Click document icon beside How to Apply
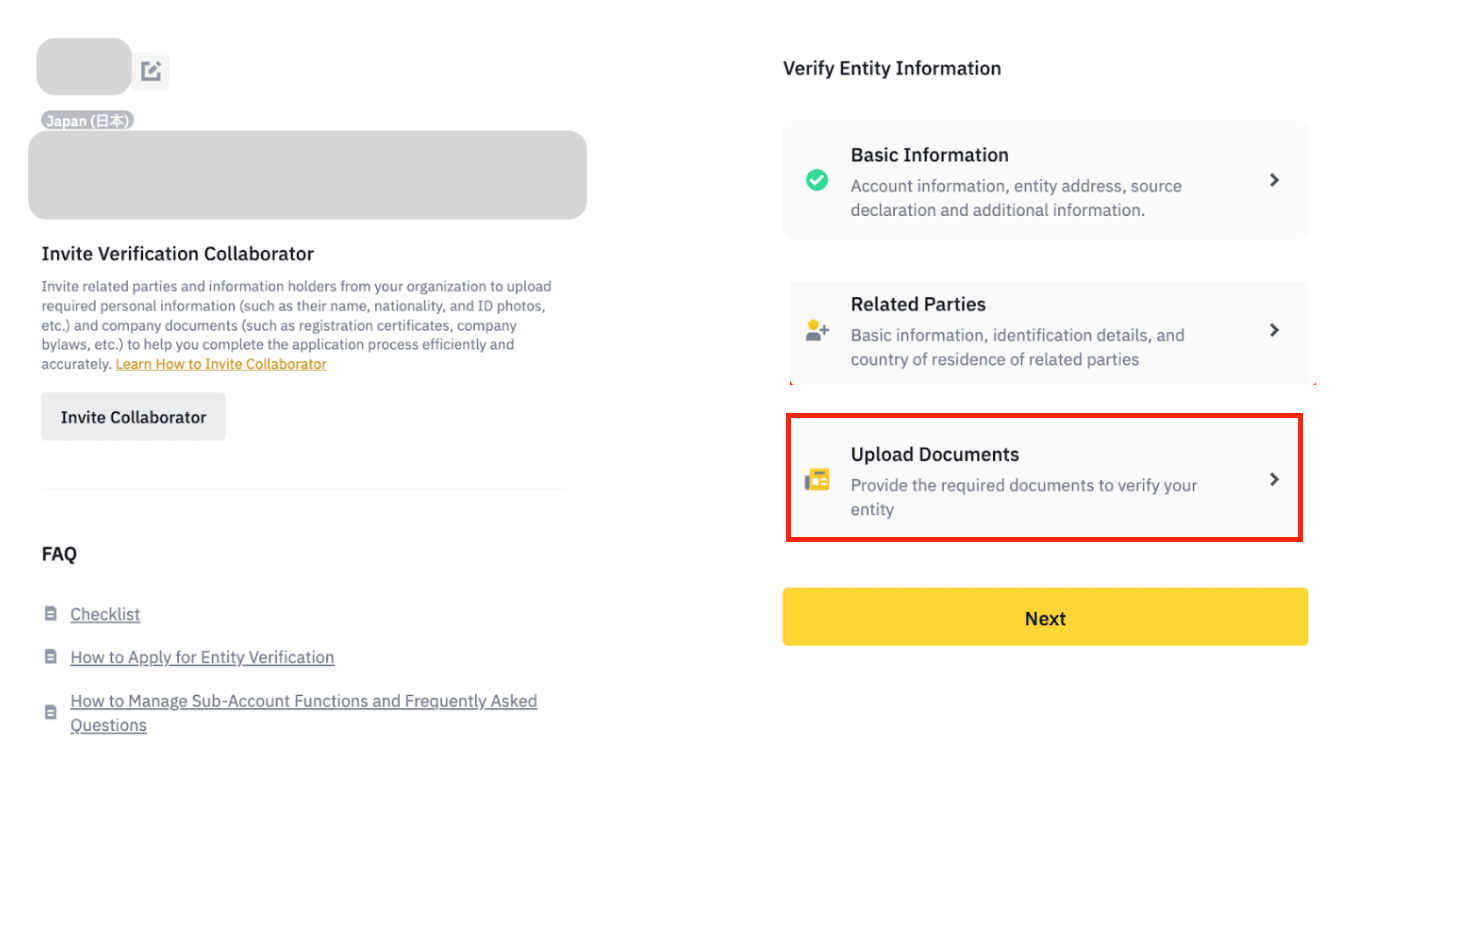 (x=51, y=657)
